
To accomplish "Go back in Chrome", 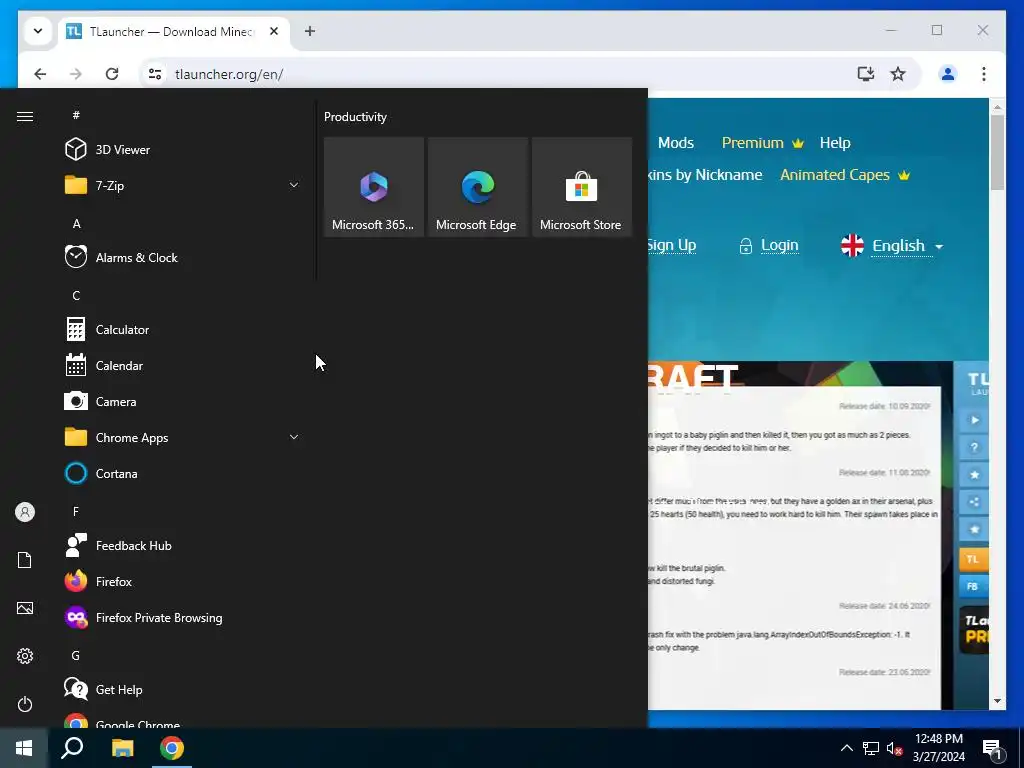I will 40,74.
